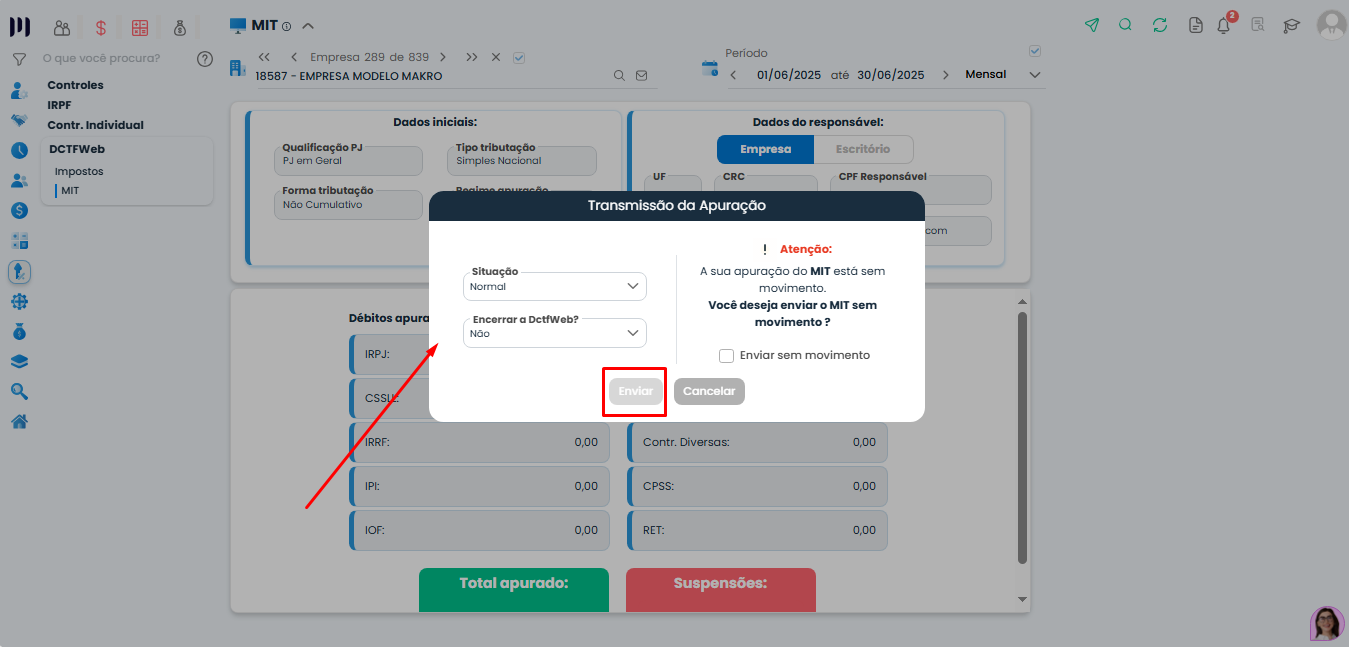Check the Enviar sem movimento checkbox

pyautogui.click(x=727, y=356)
